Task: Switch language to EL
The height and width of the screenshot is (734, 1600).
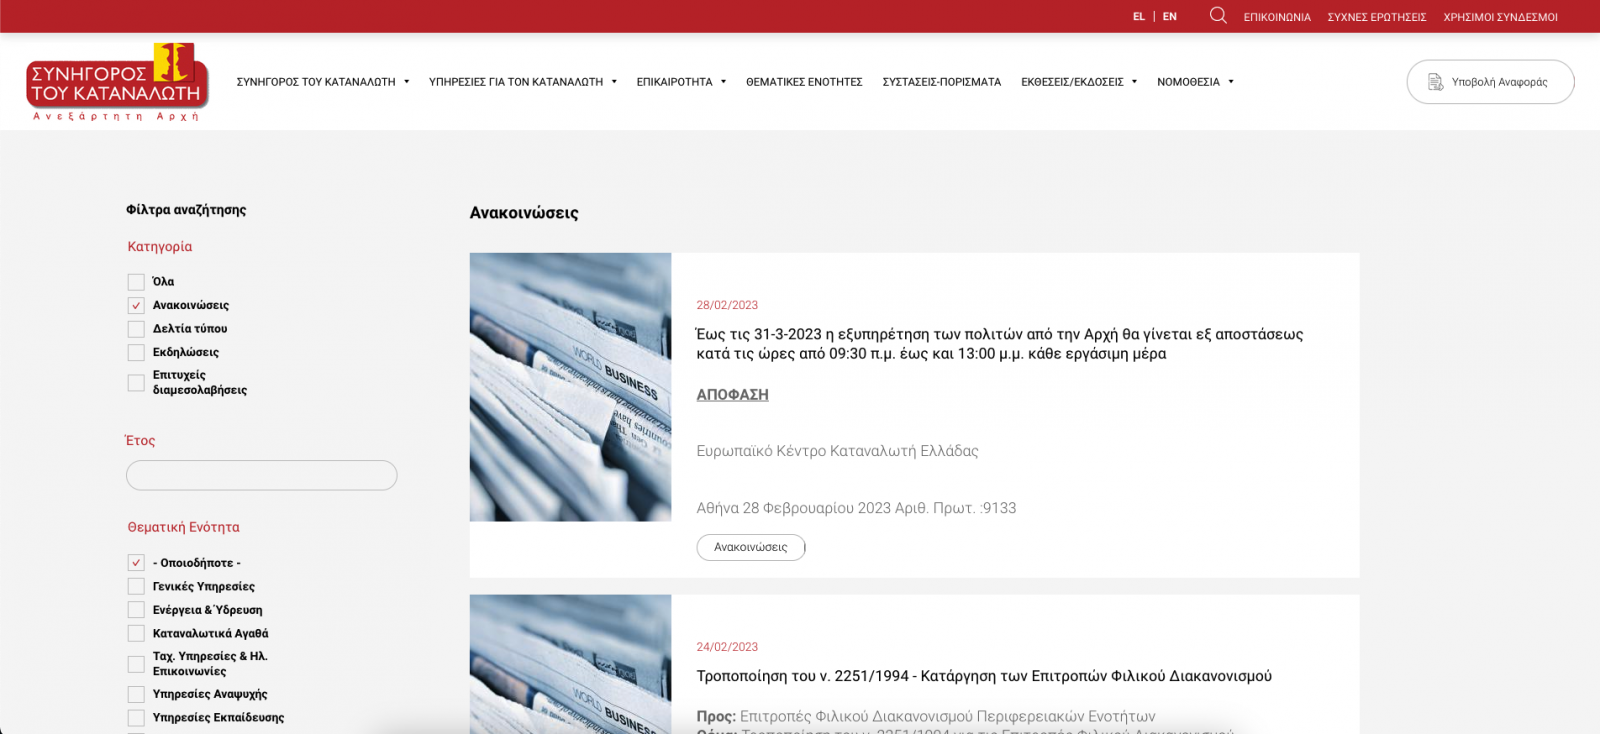Action: click(x=1139, y=17)
